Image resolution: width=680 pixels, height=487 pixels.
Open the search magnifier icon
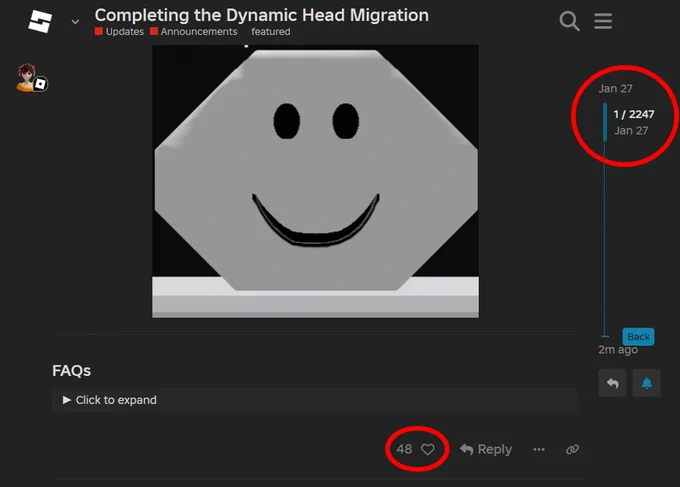pos(569,21)
